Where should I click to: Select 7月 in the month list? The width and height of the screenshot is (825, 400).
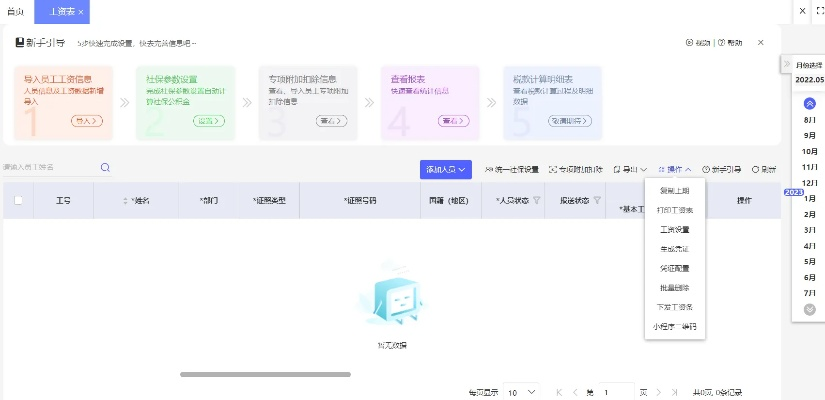810,294
